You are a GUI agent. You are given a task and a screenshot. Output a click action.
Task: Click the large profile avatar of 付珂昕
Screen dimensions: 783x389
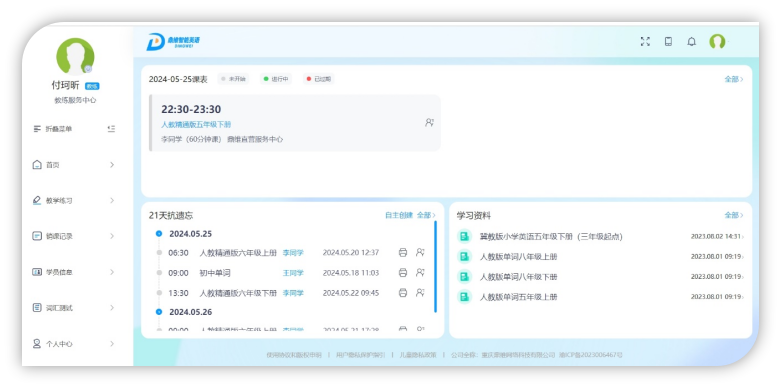tap(75, 56)
